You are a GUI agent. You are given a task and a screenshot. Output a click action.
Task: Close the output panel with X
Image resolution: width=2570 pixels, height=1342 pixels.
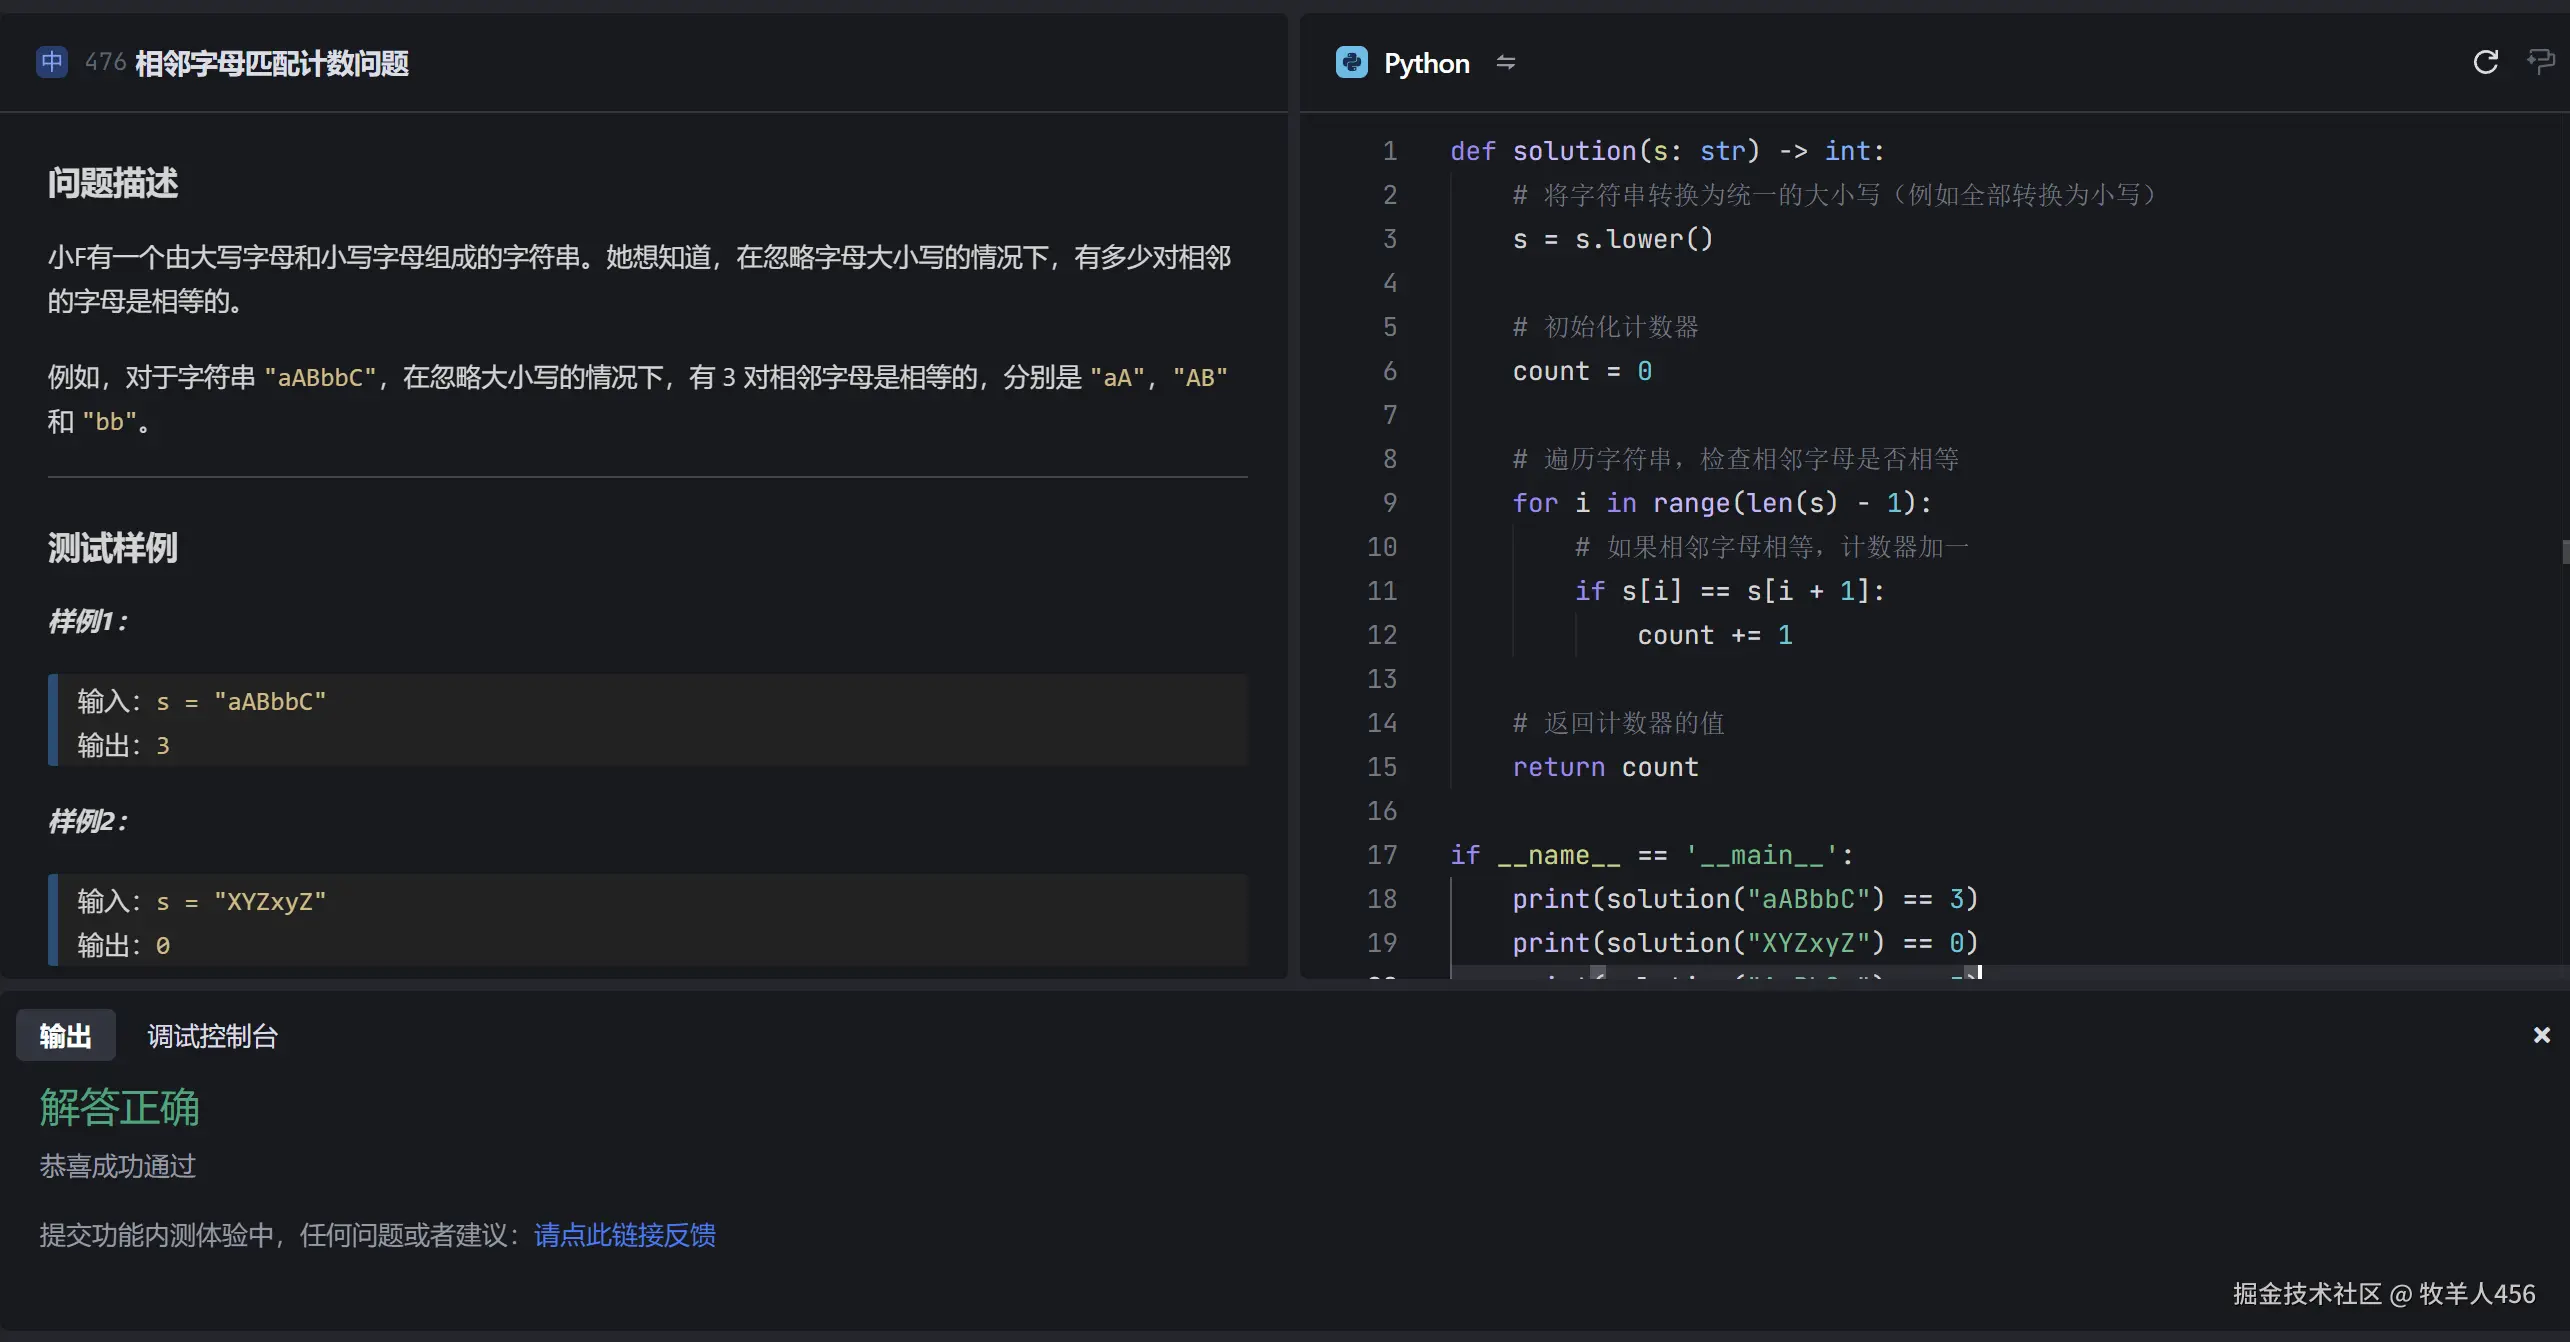pos(2541,1035)
